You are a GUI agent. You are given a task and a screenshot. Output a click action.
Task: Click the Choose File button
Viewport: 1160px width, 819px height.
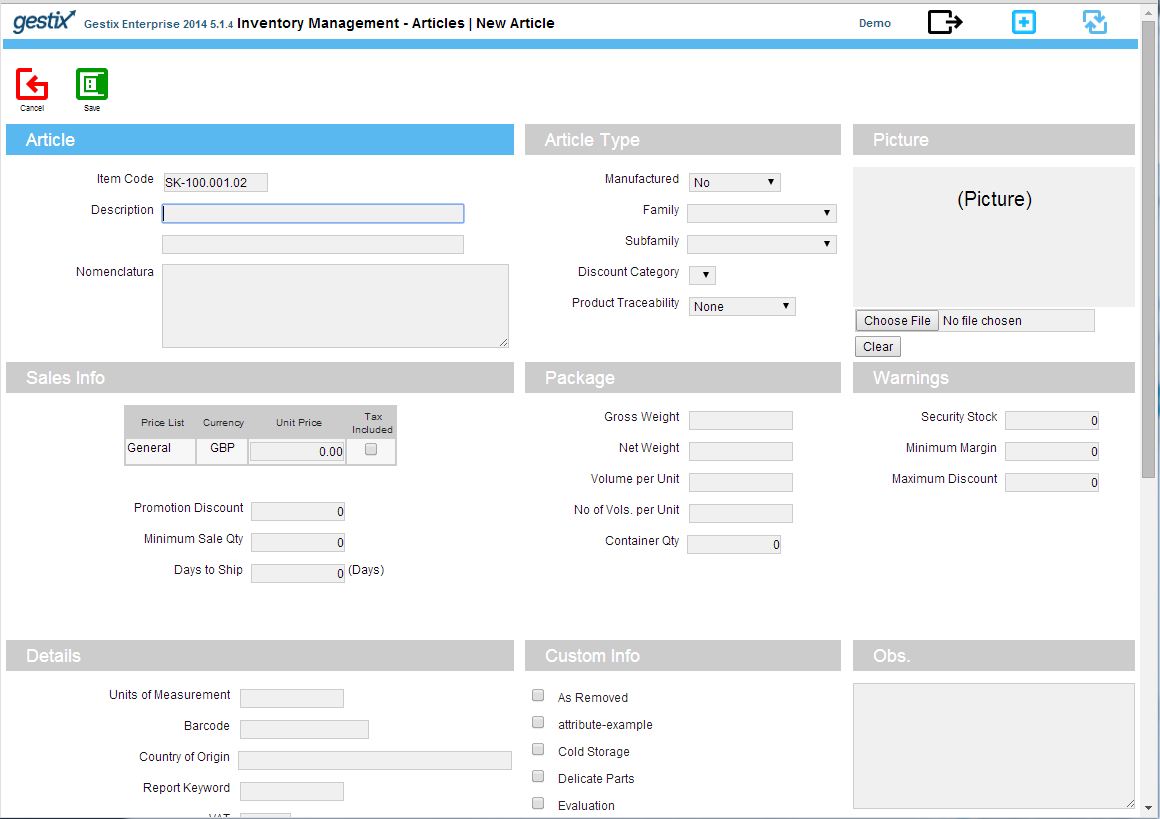coord(897,320)
